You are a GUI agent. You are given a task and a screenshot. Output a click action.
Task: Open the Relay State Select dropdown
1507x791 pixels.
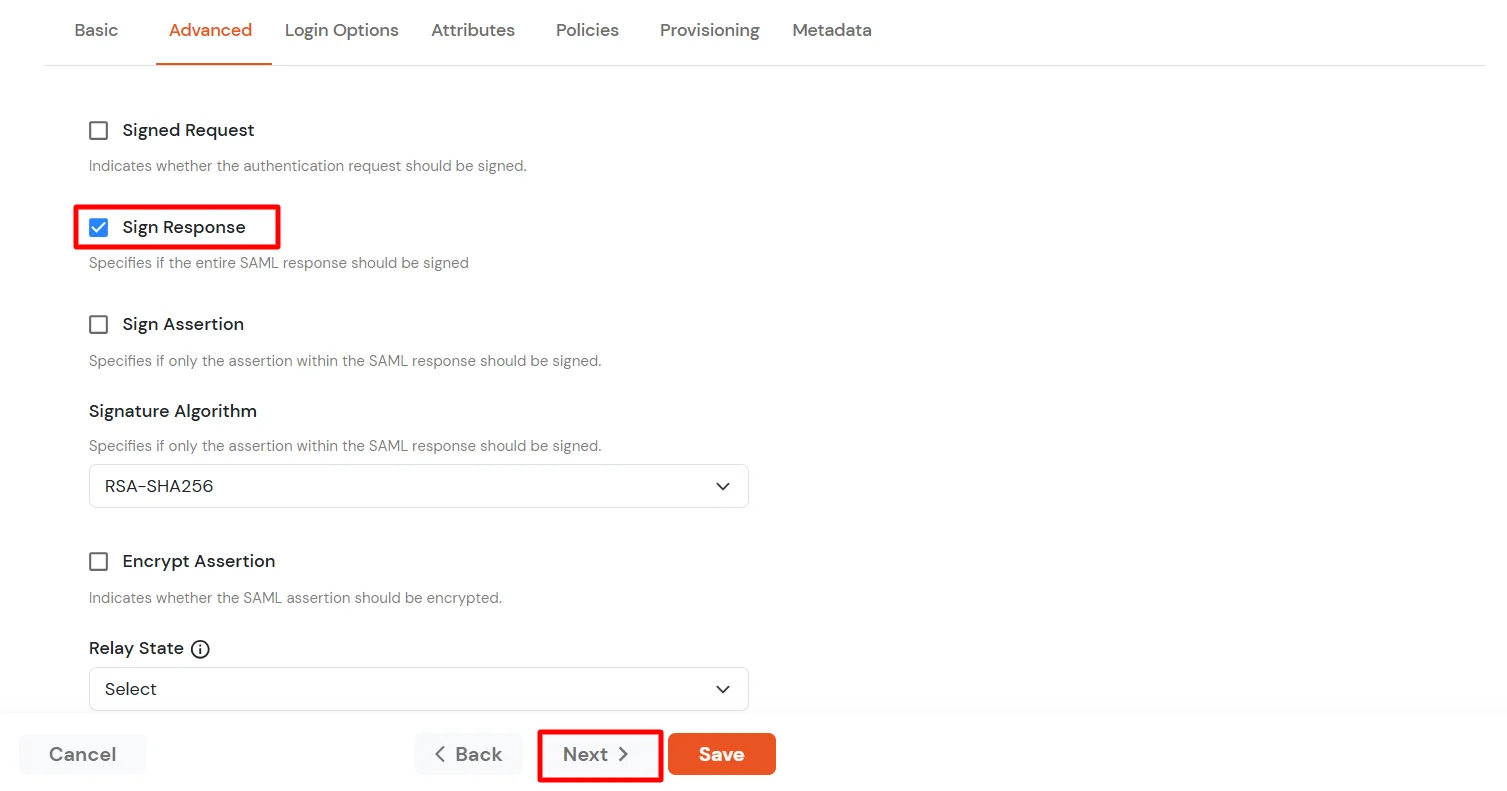click(x=418, y=689)
